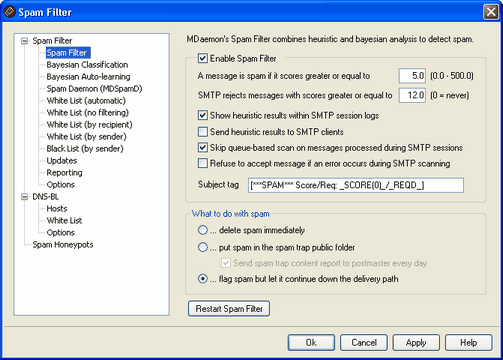Viewport: 503px width, 360px height.
Task: Click the Subject tag text field
Action: [x=356, y=185]
